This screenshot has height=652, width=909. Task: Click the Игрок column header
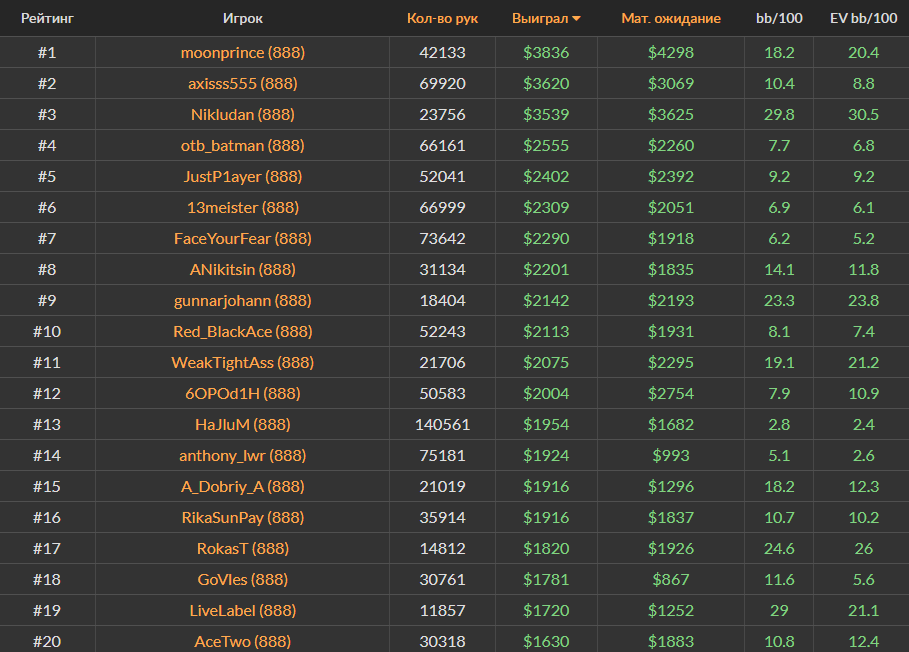point(243,18)
